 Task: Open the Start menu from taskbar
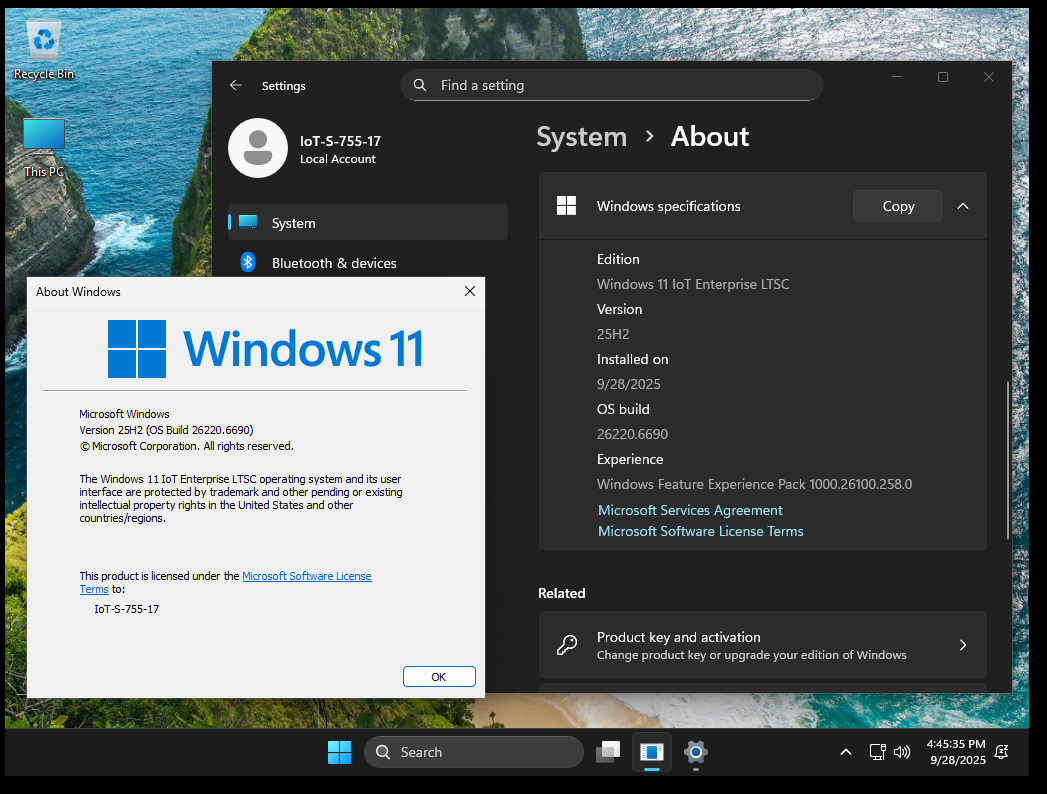click(x=339, y=752)
